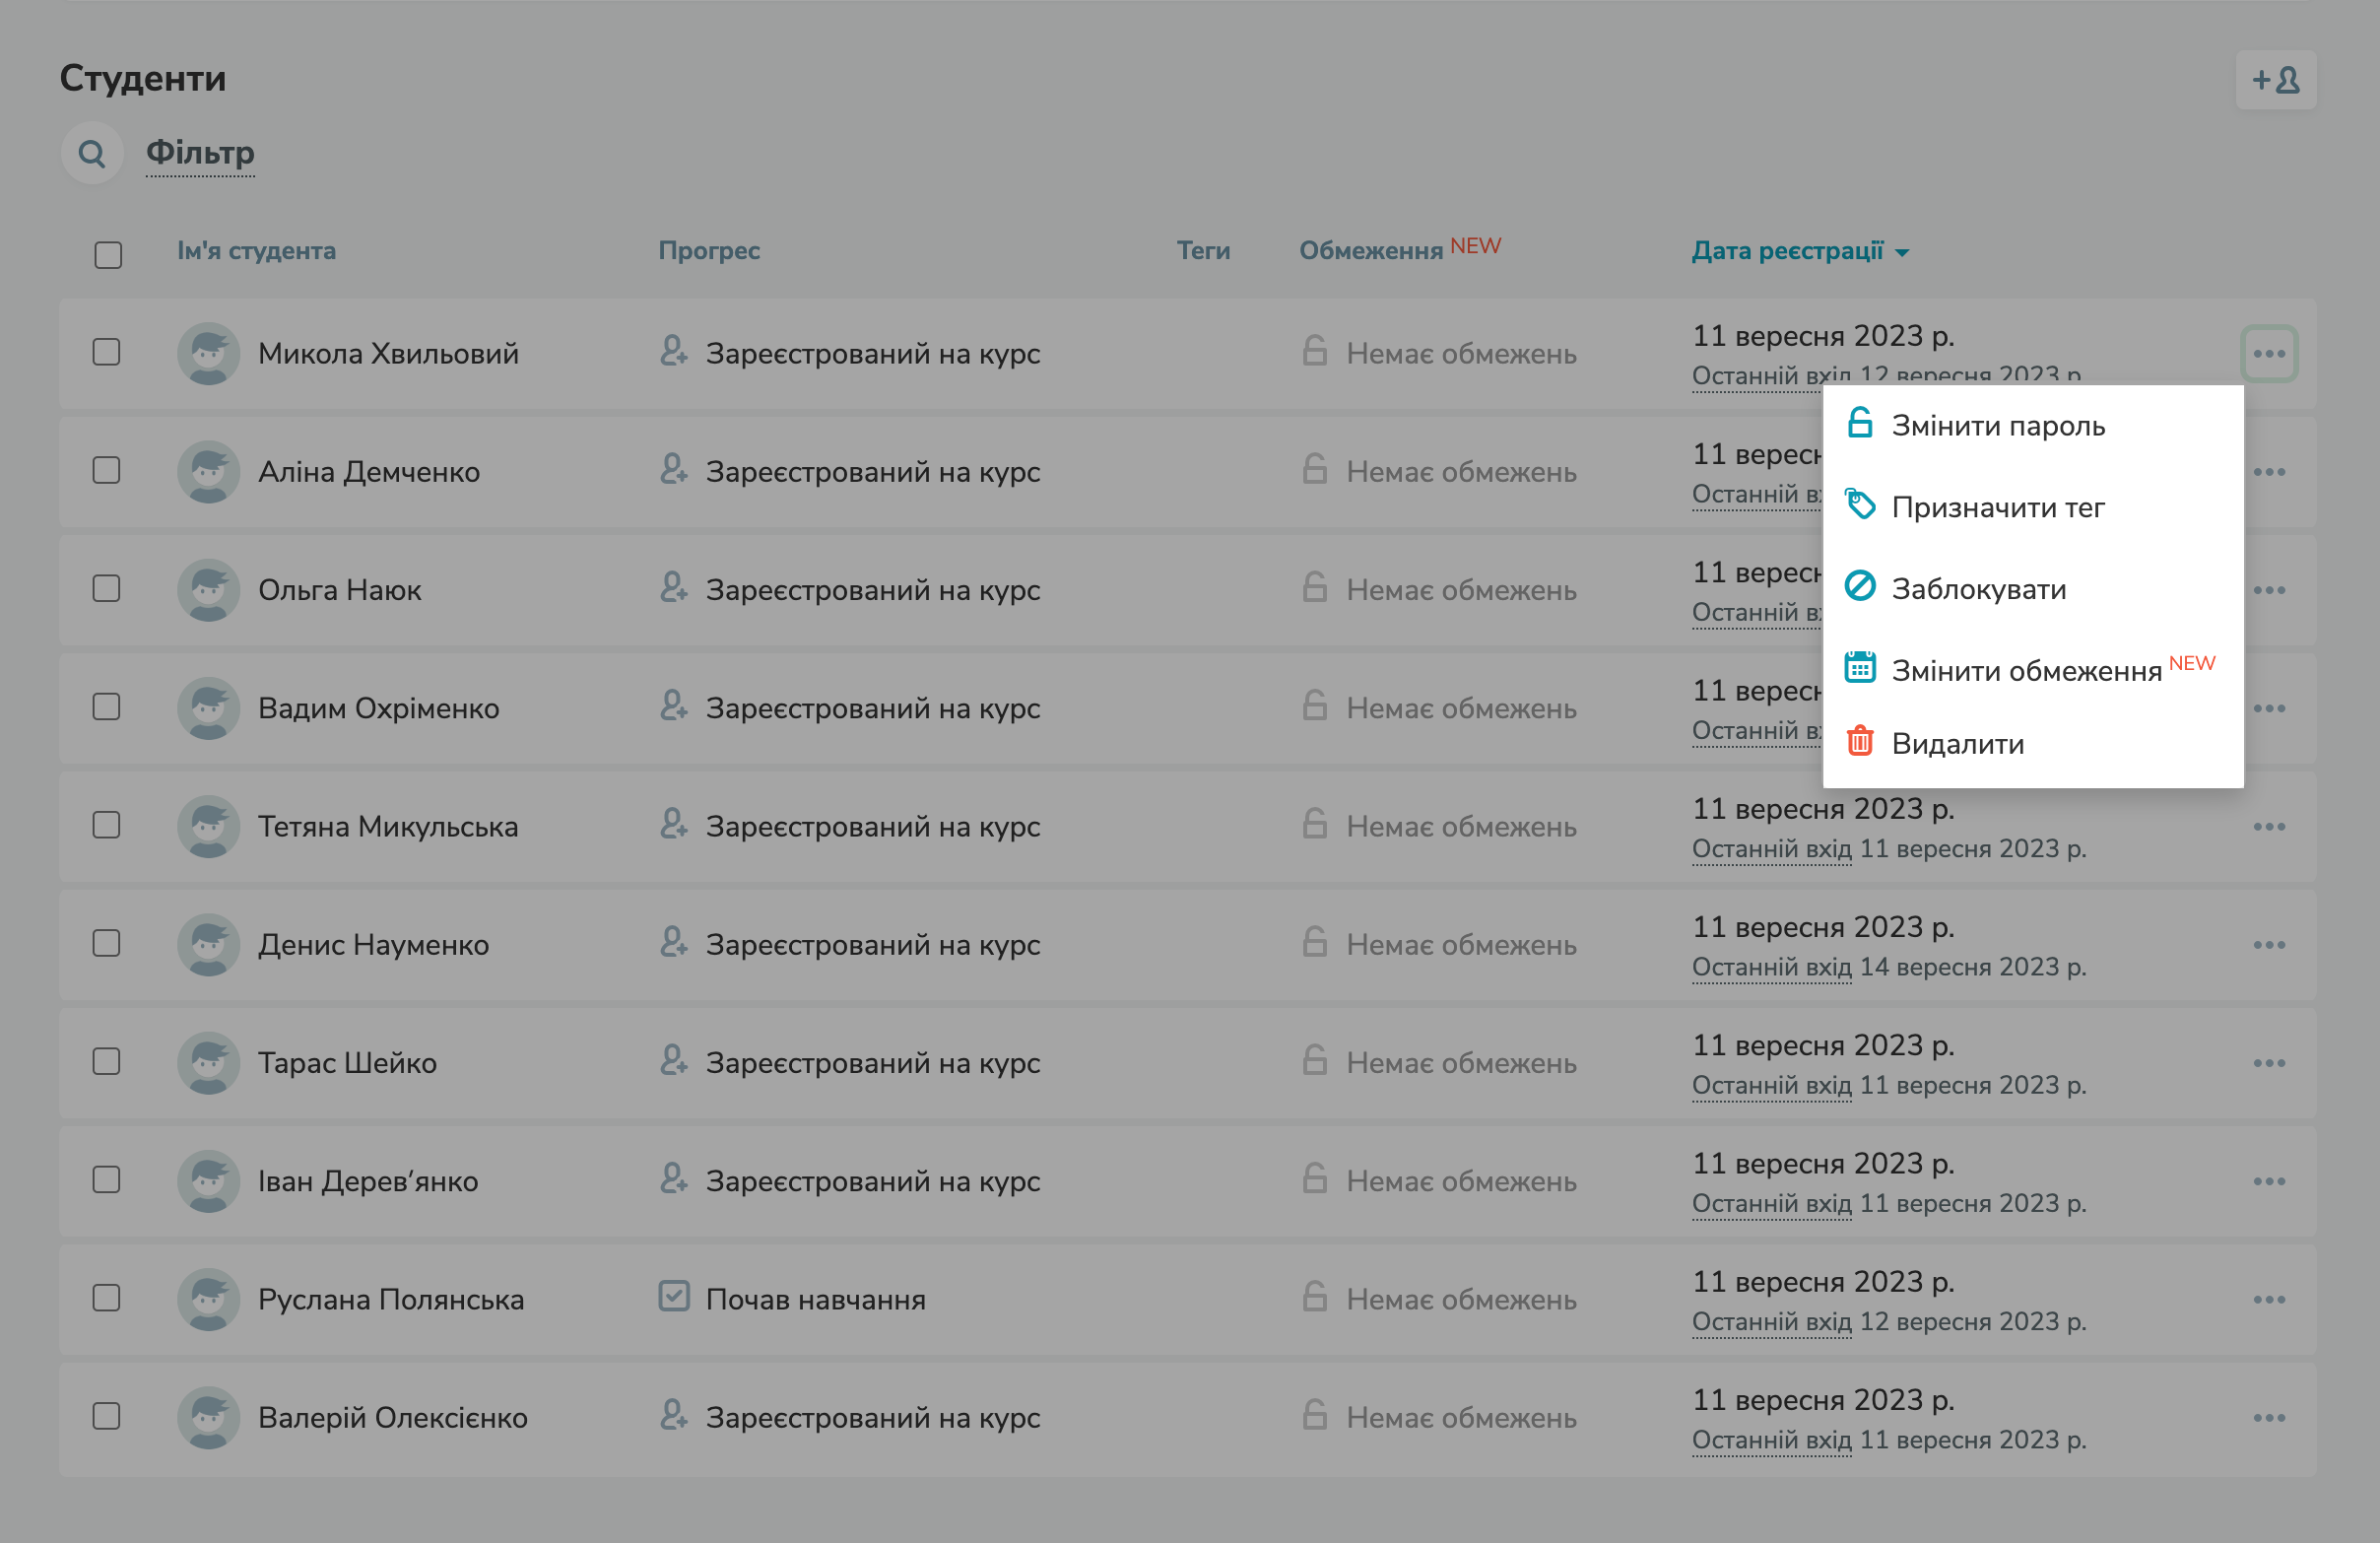
Task: Open the three-dots menu for Валерій Олексієнко
Action: point(2269,1418)
